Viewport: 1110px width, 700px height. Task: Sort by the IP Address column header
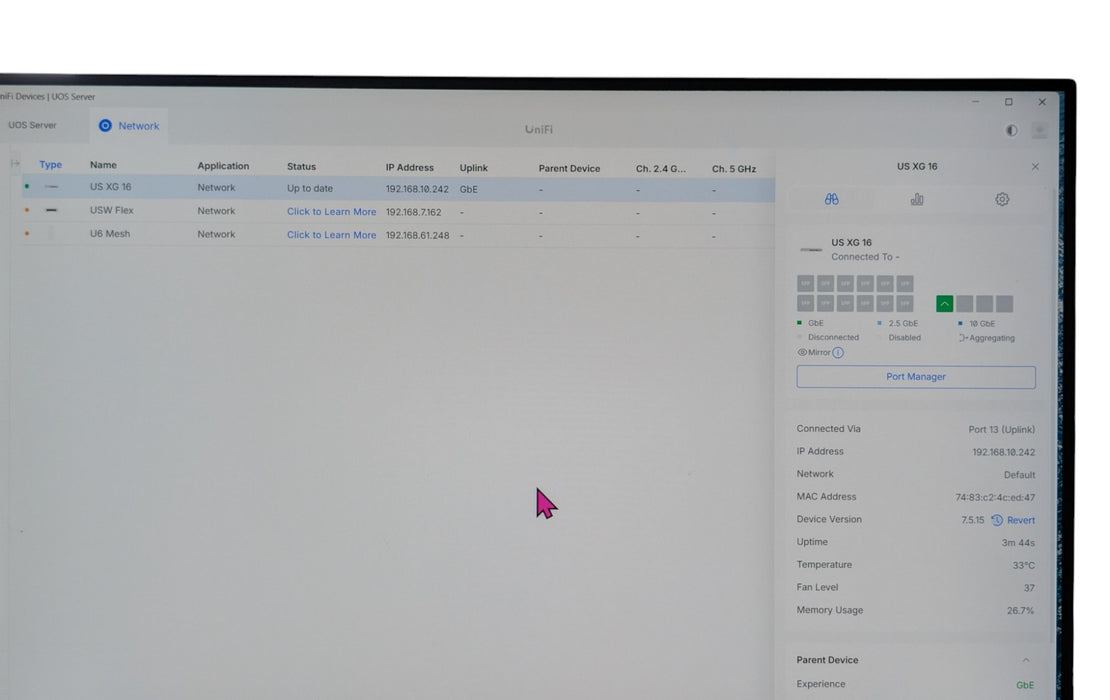[409, 168]
